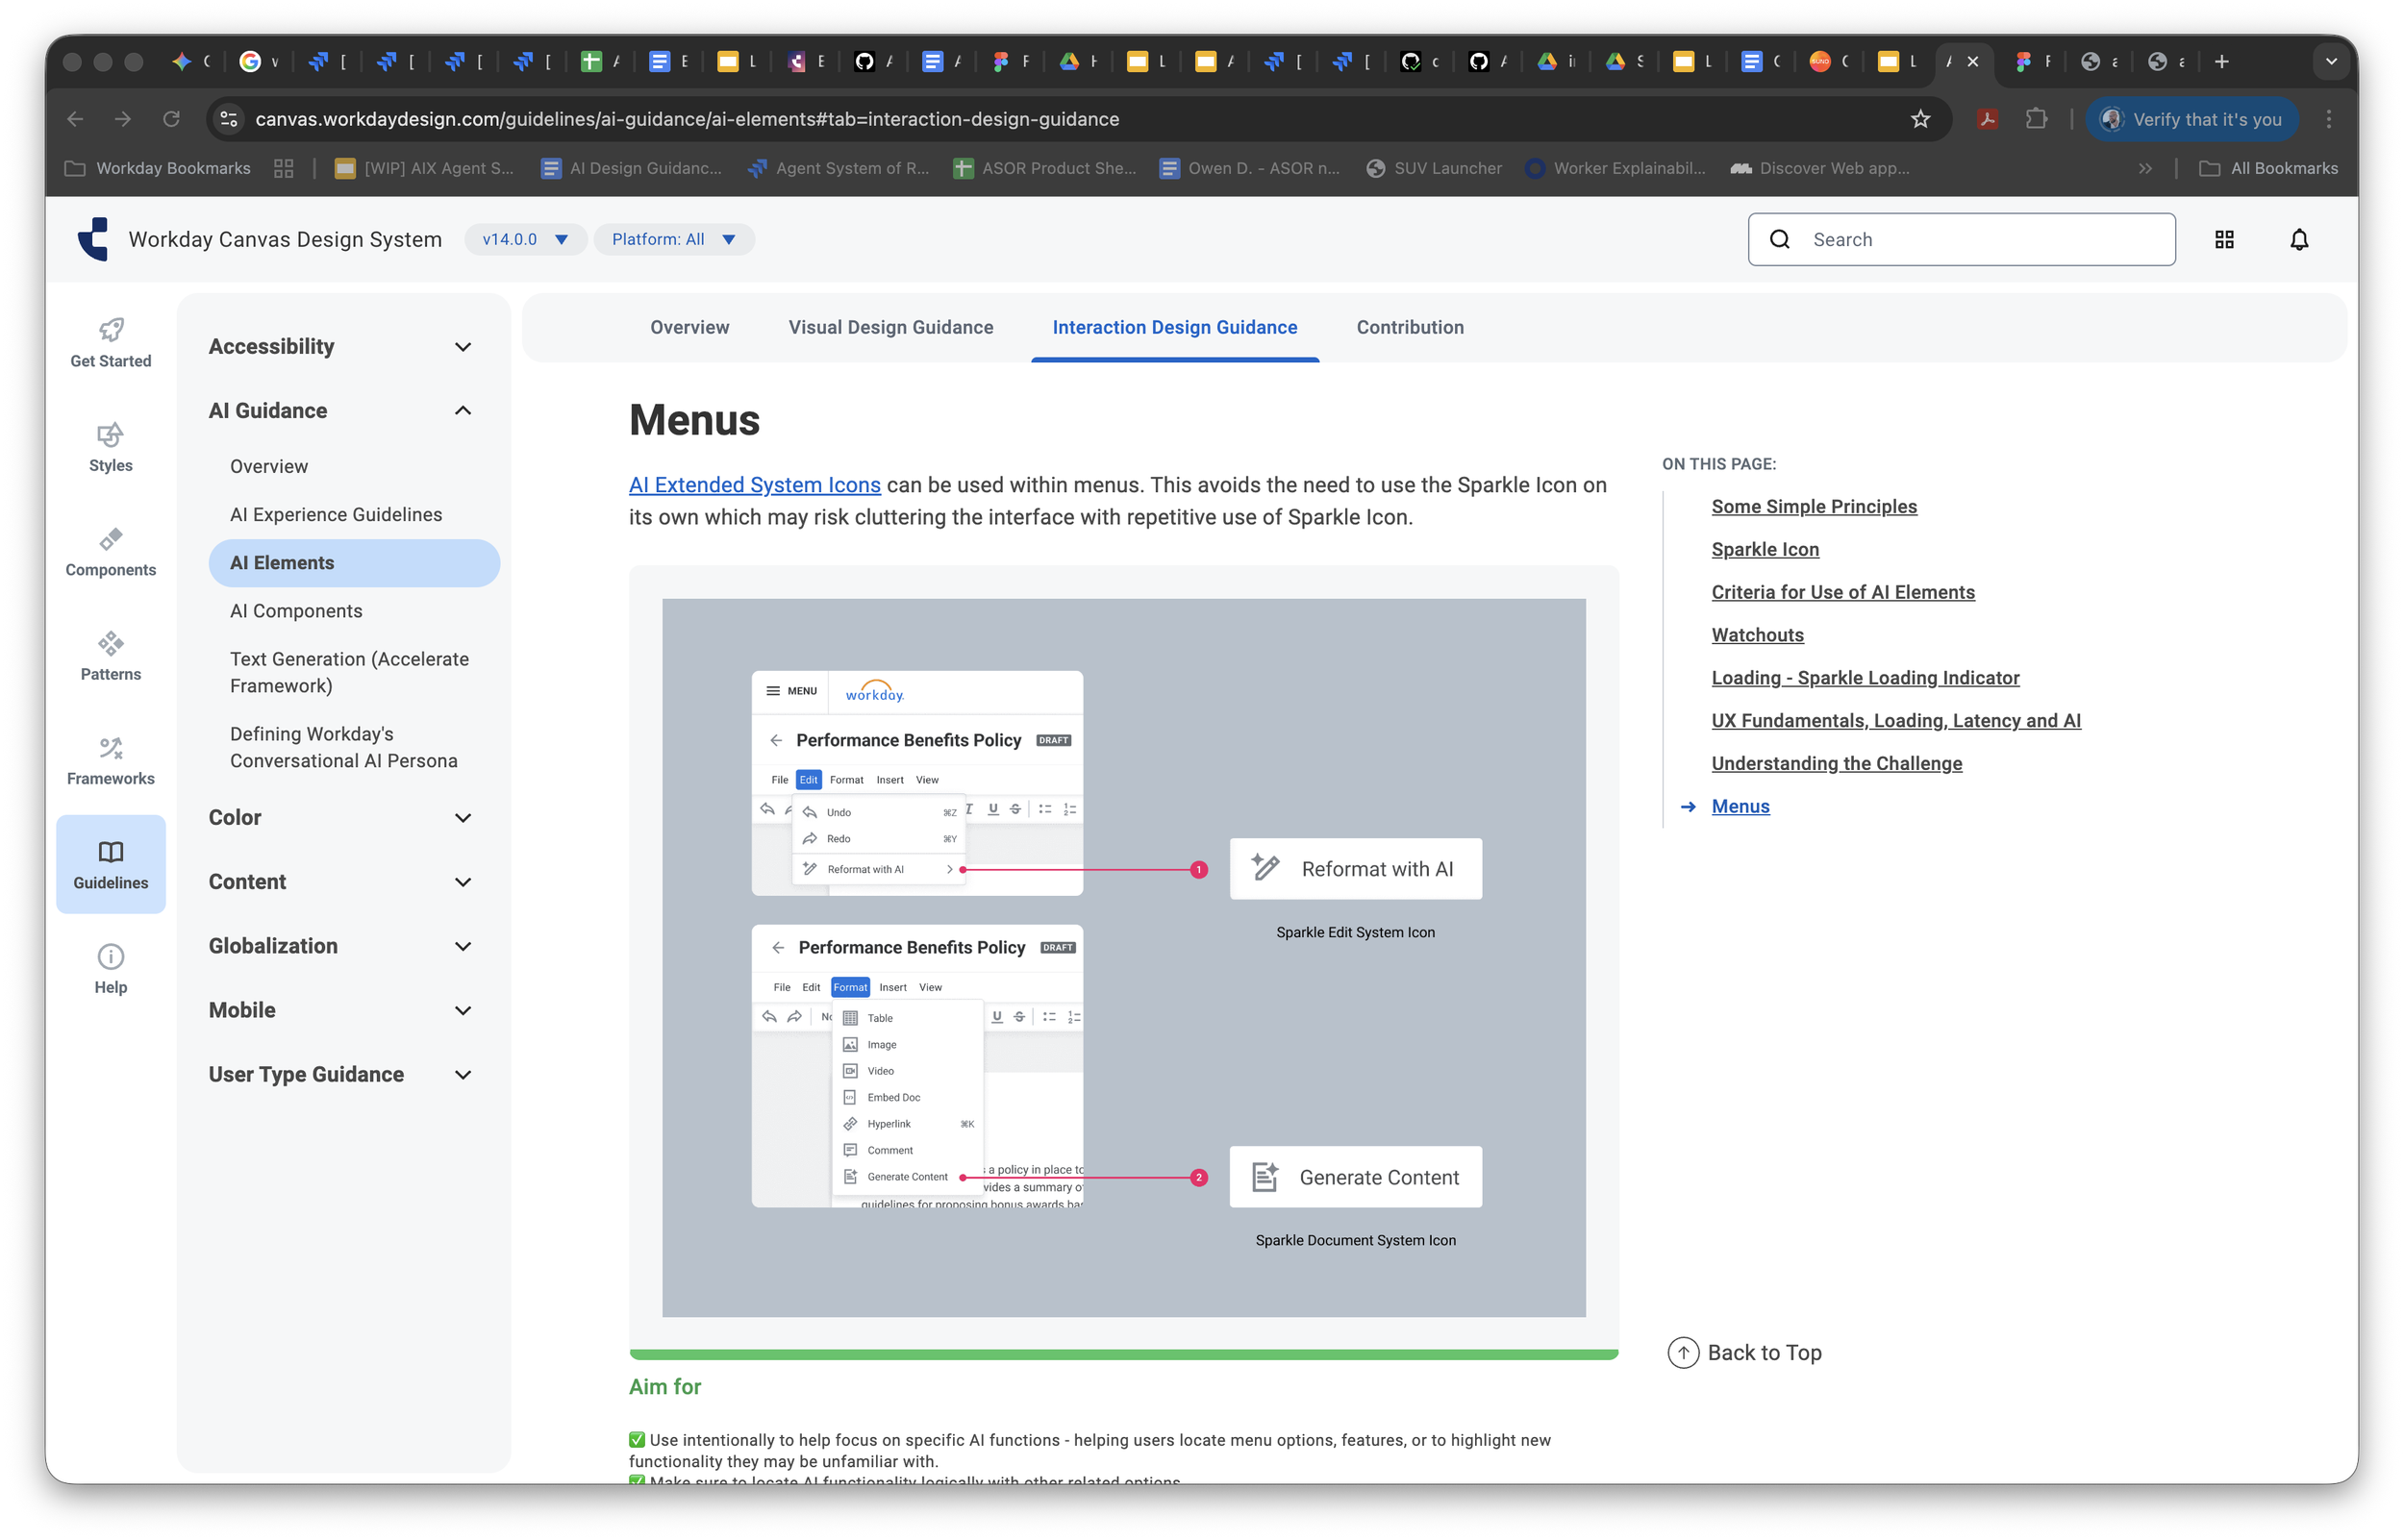Select the Guidelines sidebar item
Viewport: 2404px width, 1540px height.
click(111, 864)
